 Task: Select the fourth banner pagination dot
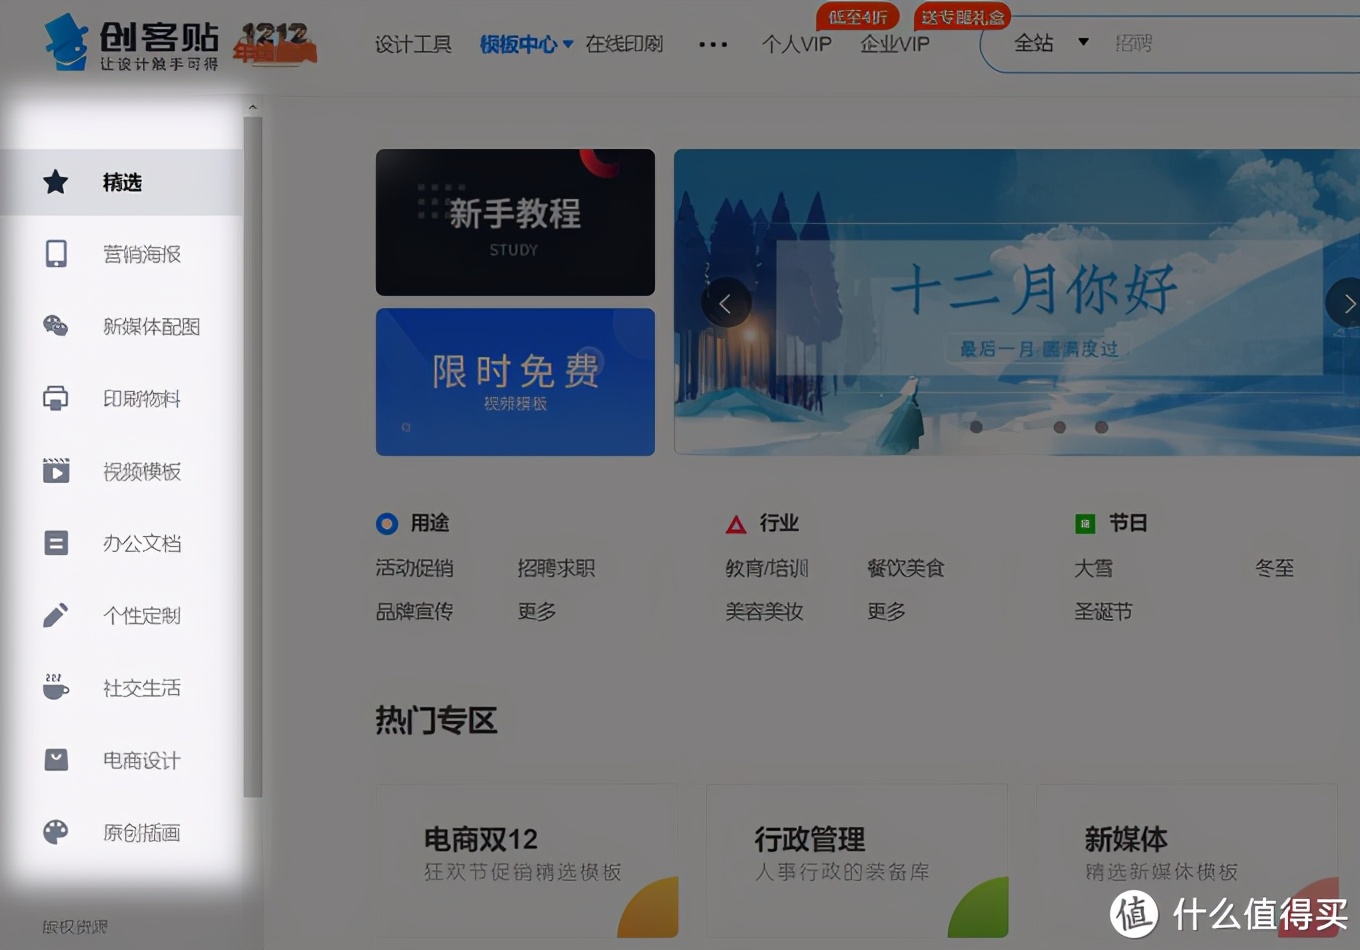(1102, 427)
